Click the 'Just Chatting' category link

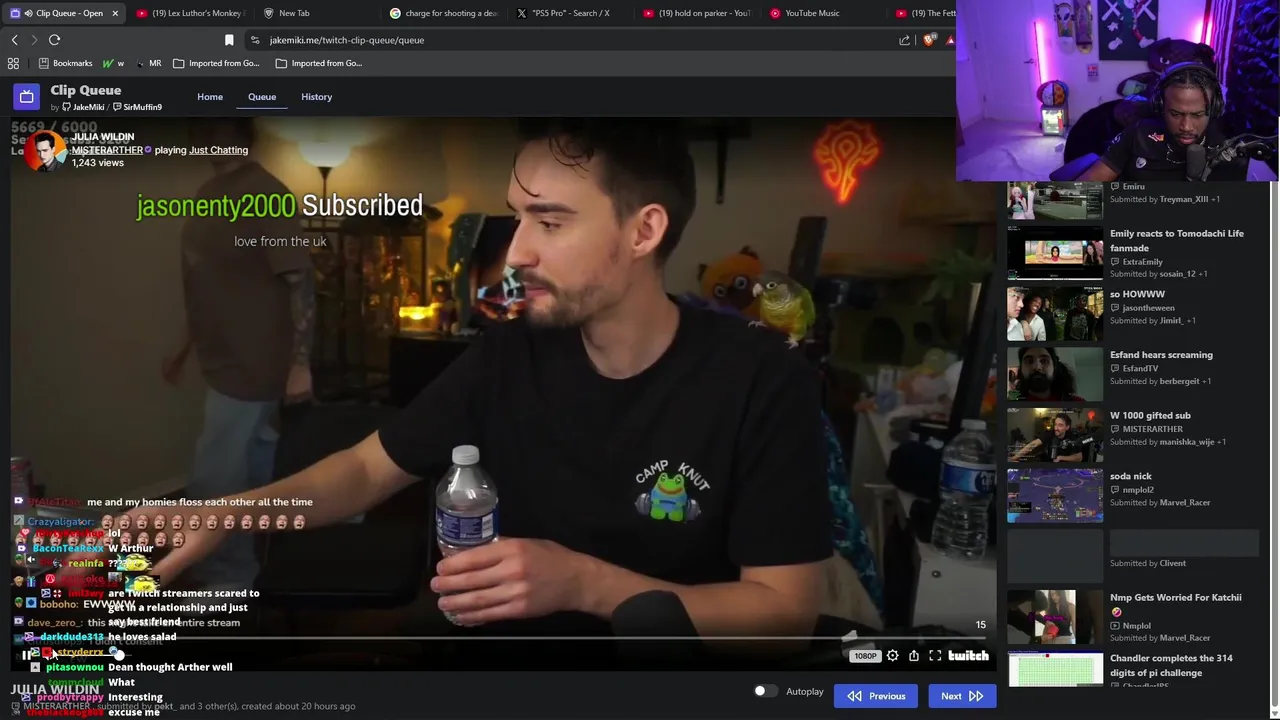pos(218,150)
